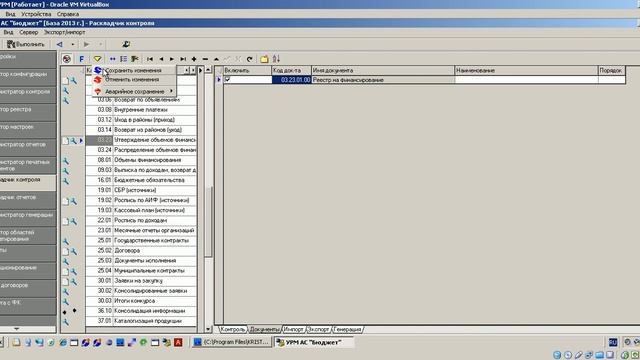Select row 30.01 Заявки на закупку

pos(141,281)
